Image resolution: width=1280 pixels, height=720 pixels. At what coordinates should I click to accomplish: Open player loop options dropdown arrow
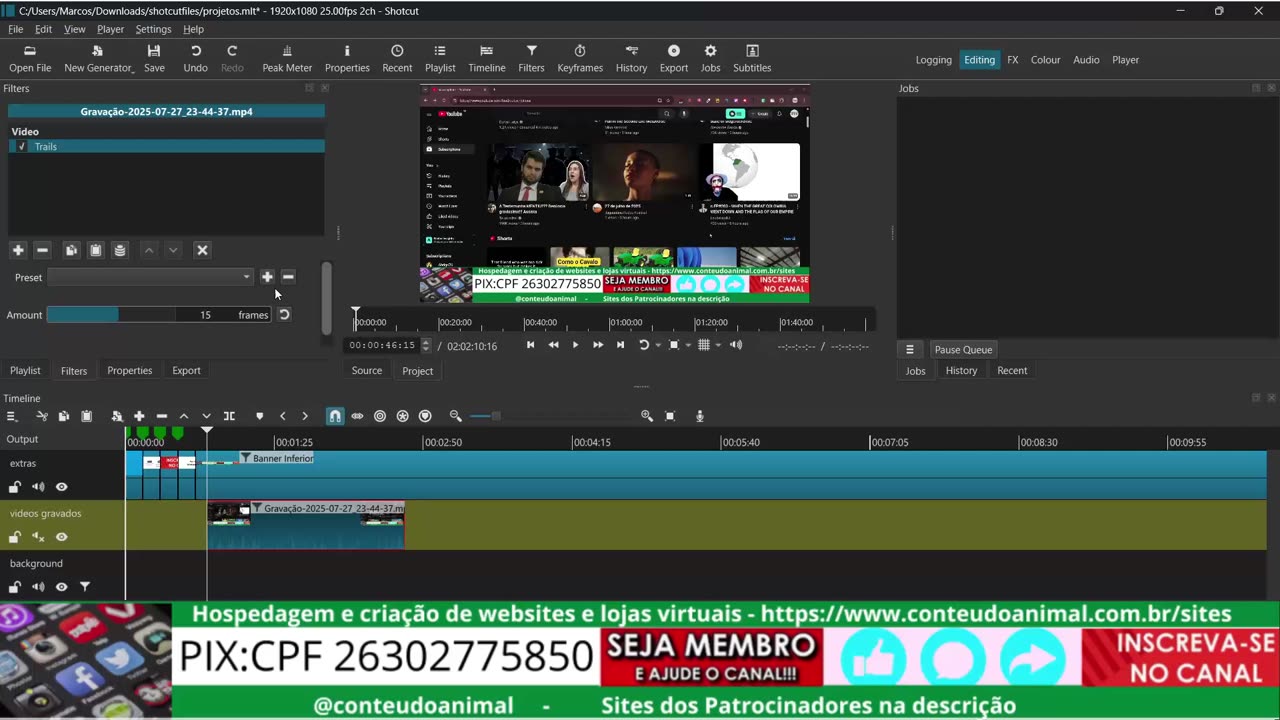click(657, 346)
